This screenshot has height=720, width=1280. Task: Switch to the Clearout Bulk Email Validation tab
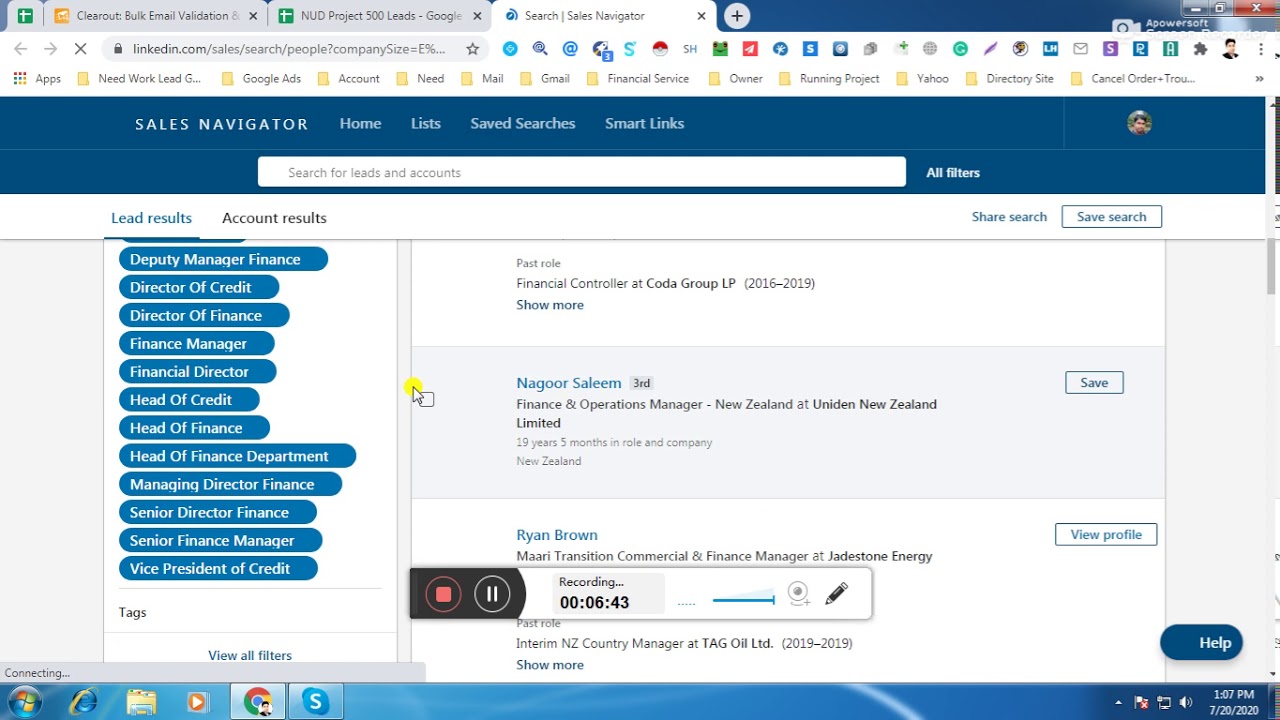tap(156, 16)
